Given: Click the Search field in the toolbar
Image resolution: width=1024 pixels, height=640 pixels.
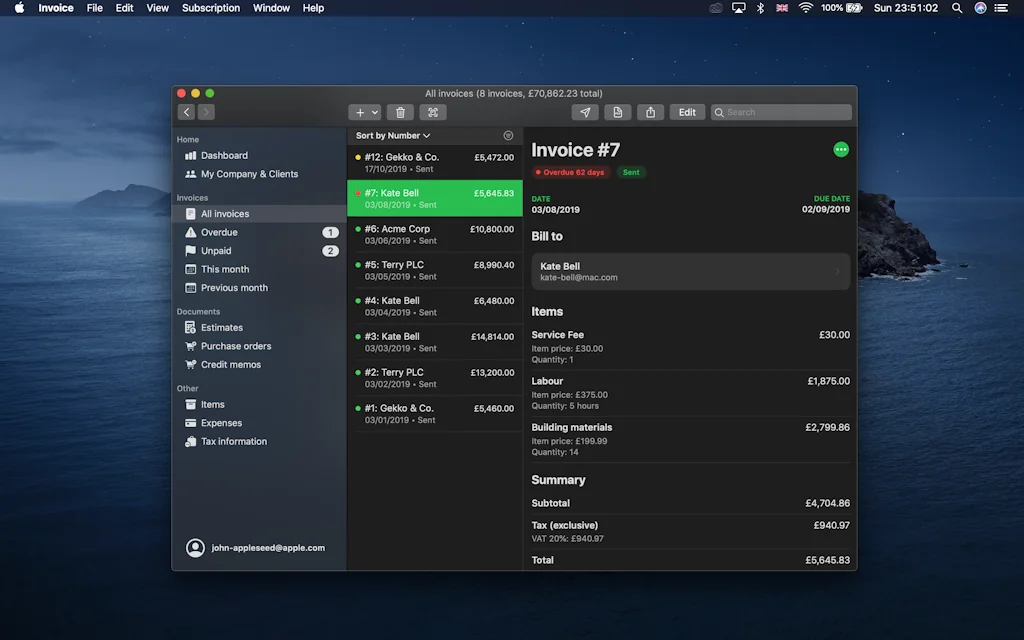Looking at the screenshot, I should pyautogui.click(x=780, y=112).
